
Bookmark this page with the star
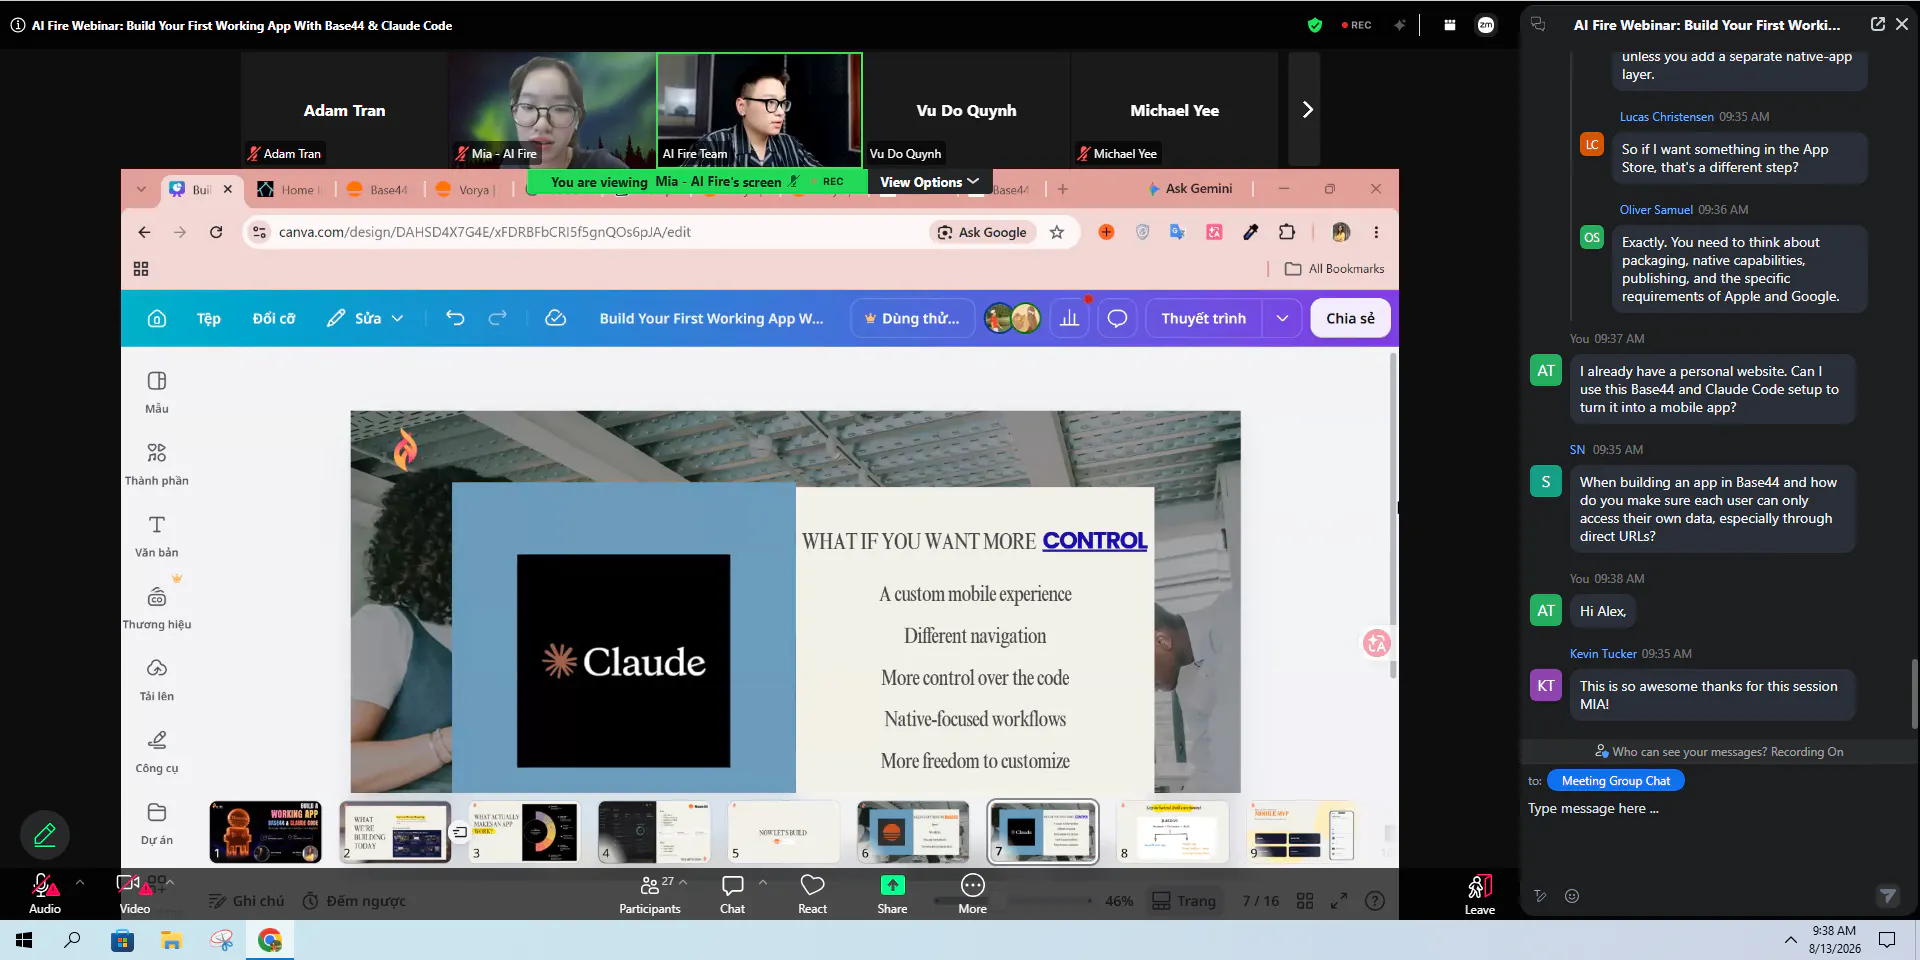(1057, 232)
